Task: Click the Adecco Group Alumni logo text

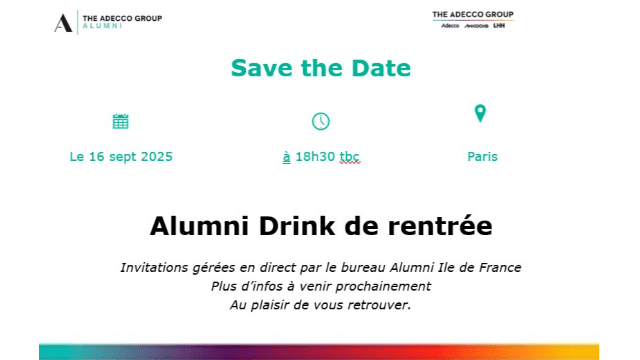Action: coord(122,22)
